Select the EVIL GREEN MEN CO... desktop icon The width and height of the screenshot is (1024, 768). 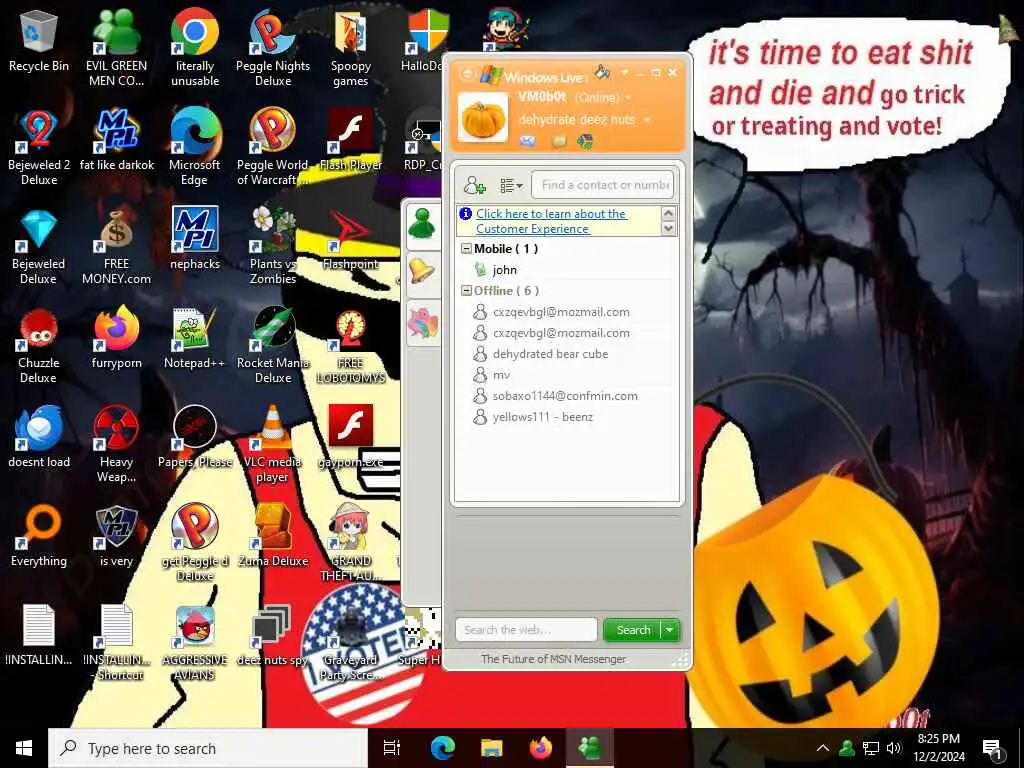click(x=116, y=47)
